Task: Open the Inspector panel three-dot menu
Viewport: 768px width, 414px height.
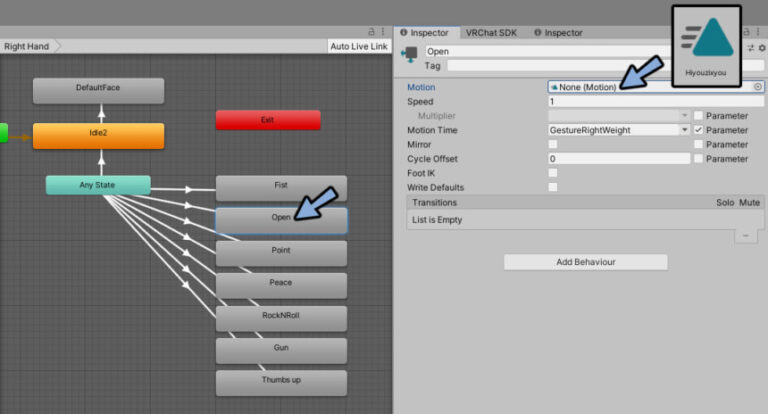Action: click(x=758, y=32)
